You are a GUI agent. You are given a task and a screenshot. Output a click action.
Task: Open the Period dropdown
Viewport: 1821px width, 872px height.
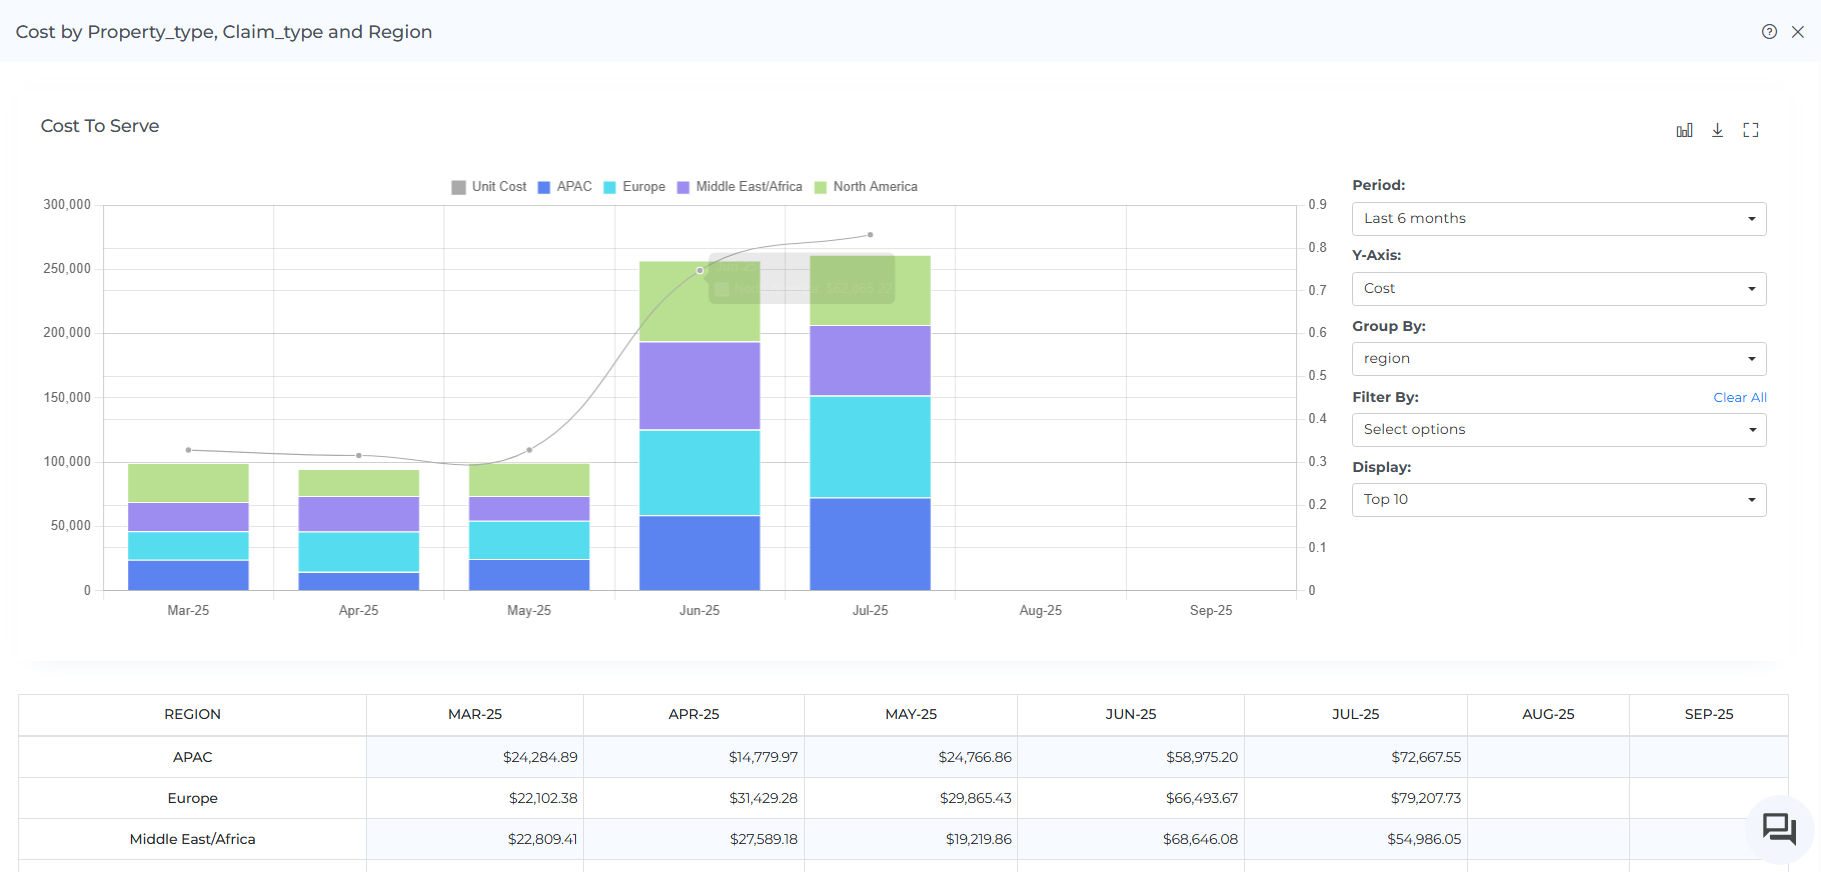pos(1558,219)
